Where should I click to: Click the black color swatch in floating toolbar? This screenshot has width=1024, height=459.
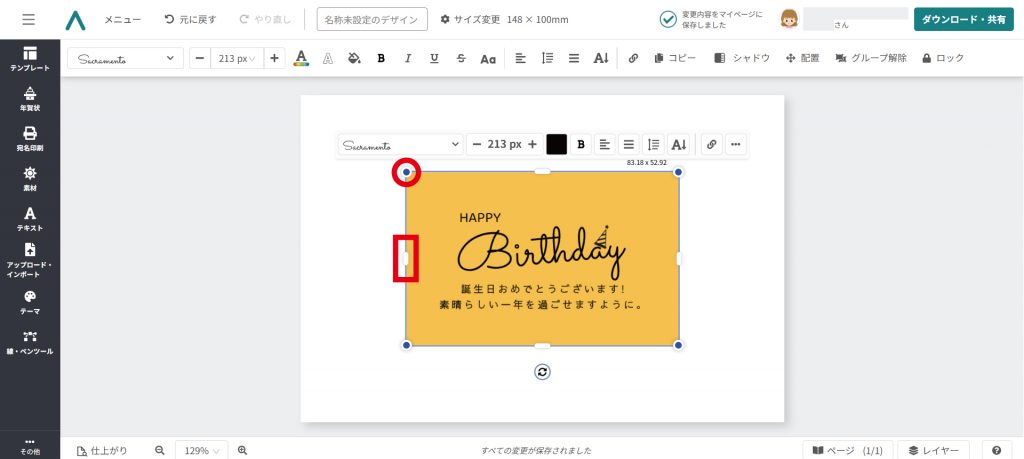click(557, 144)
